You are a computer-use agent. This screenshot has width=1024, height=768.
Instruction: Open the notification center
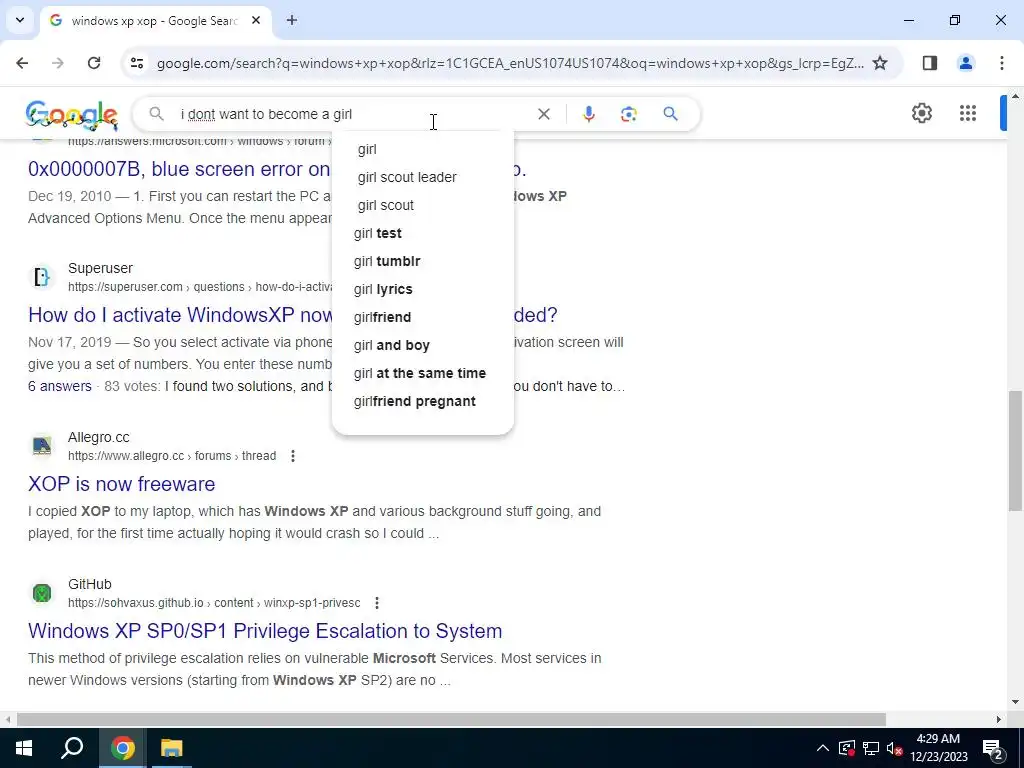(x=993, y=748)
